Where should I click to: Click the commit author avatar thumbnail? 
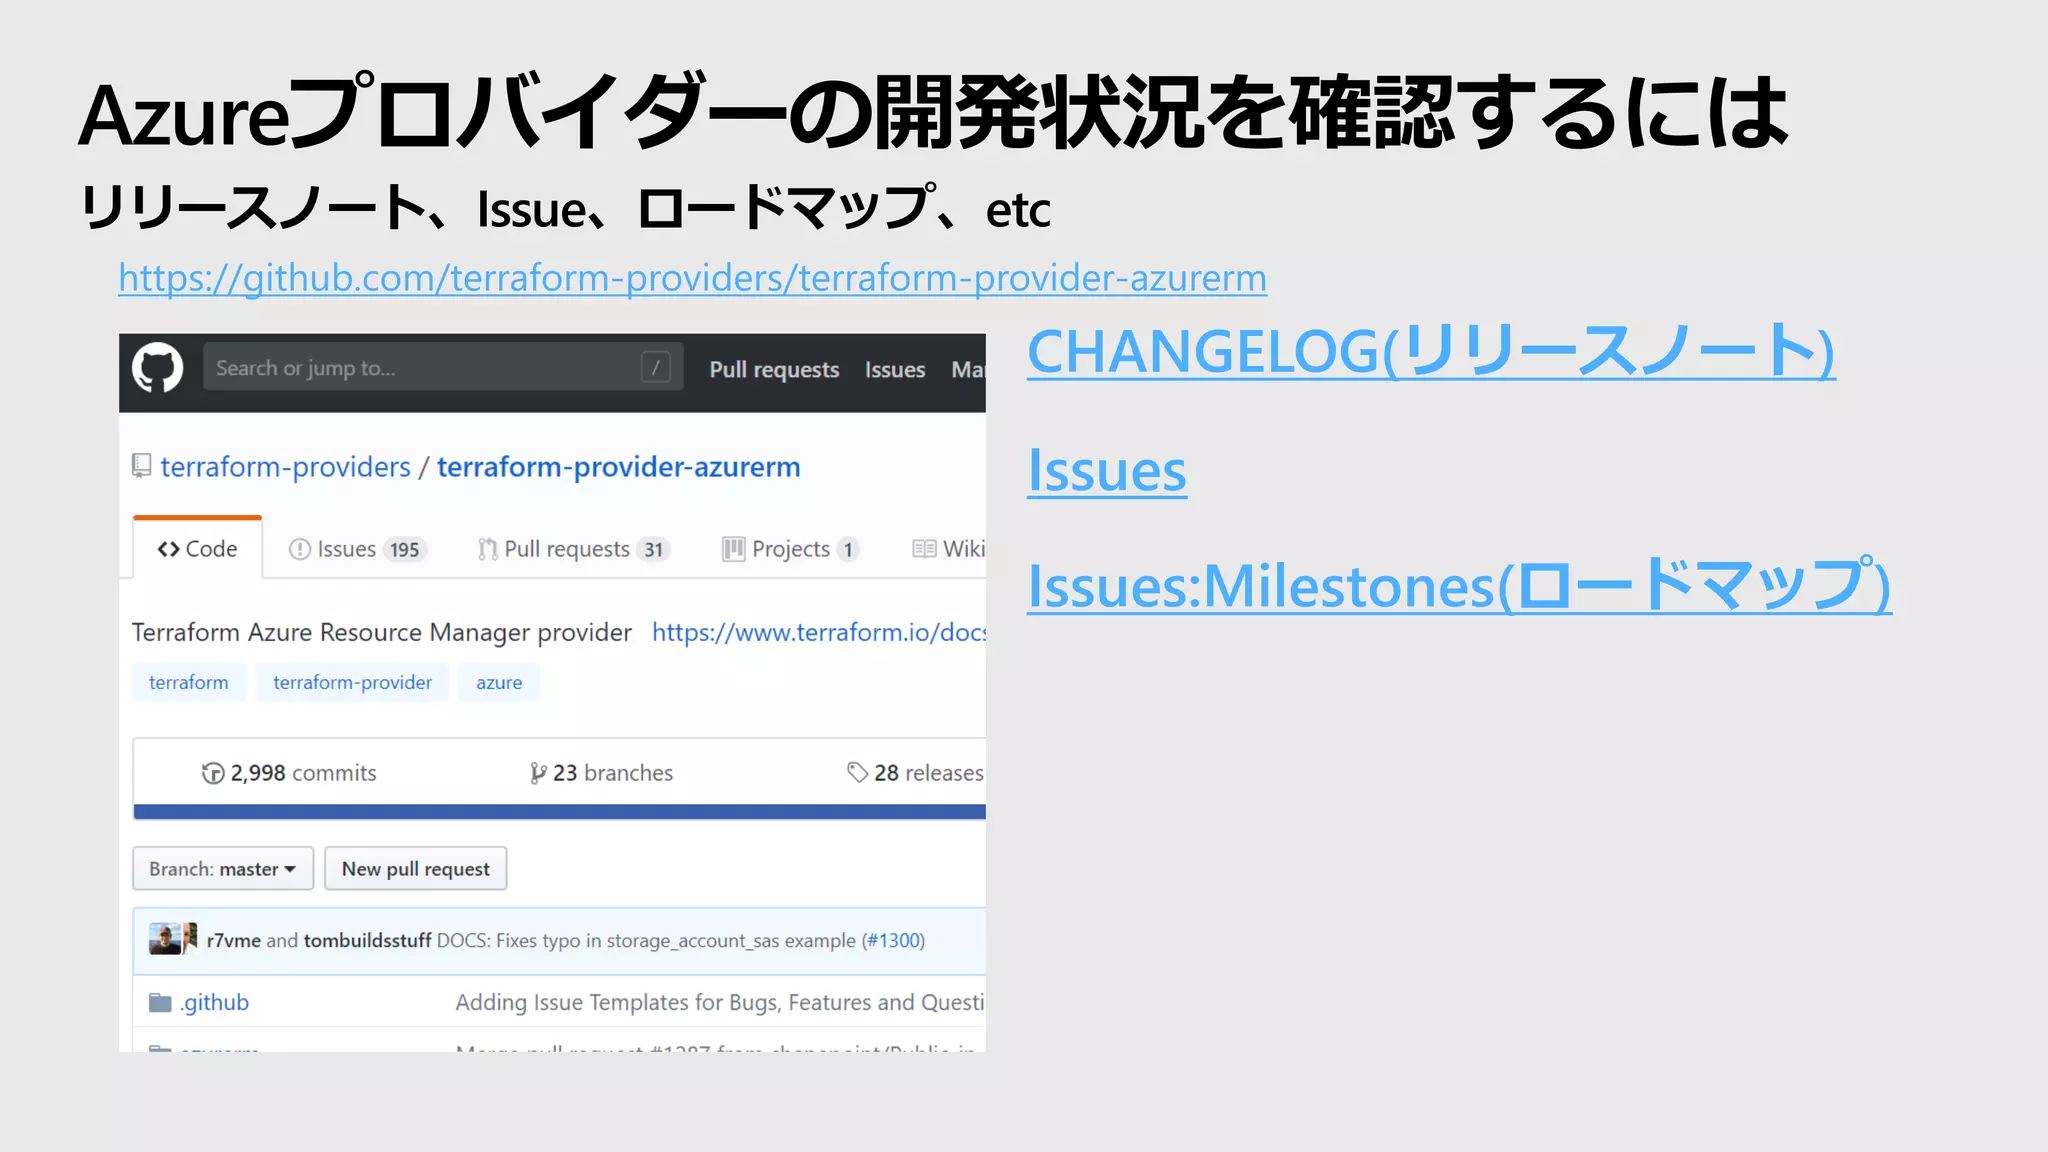[x=173, y=939]
